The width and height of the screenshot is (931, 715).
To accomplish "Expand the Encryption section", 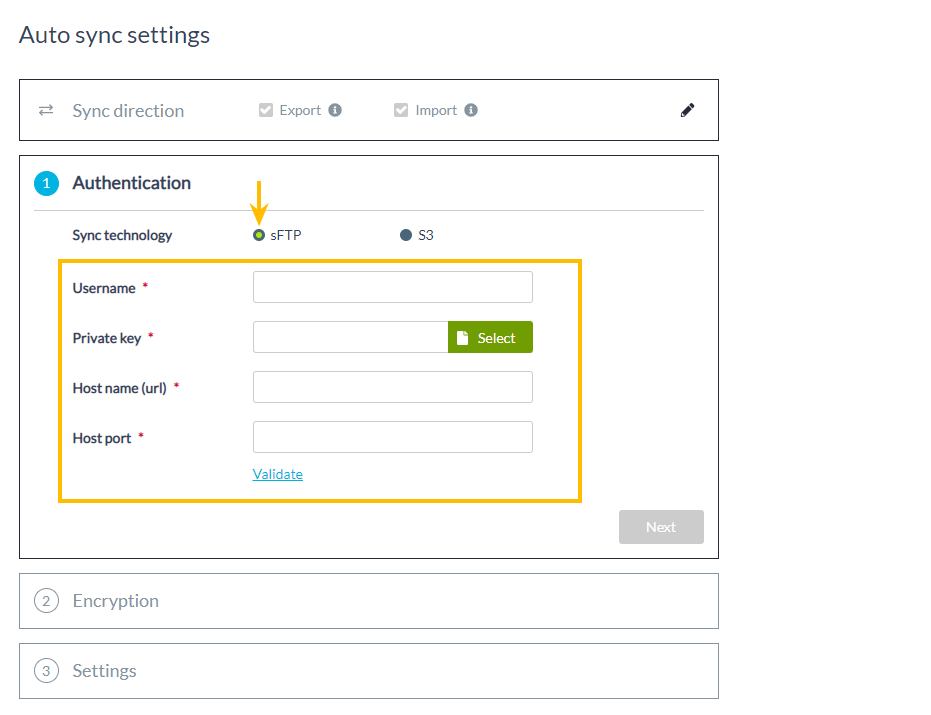I will point(369,601).
